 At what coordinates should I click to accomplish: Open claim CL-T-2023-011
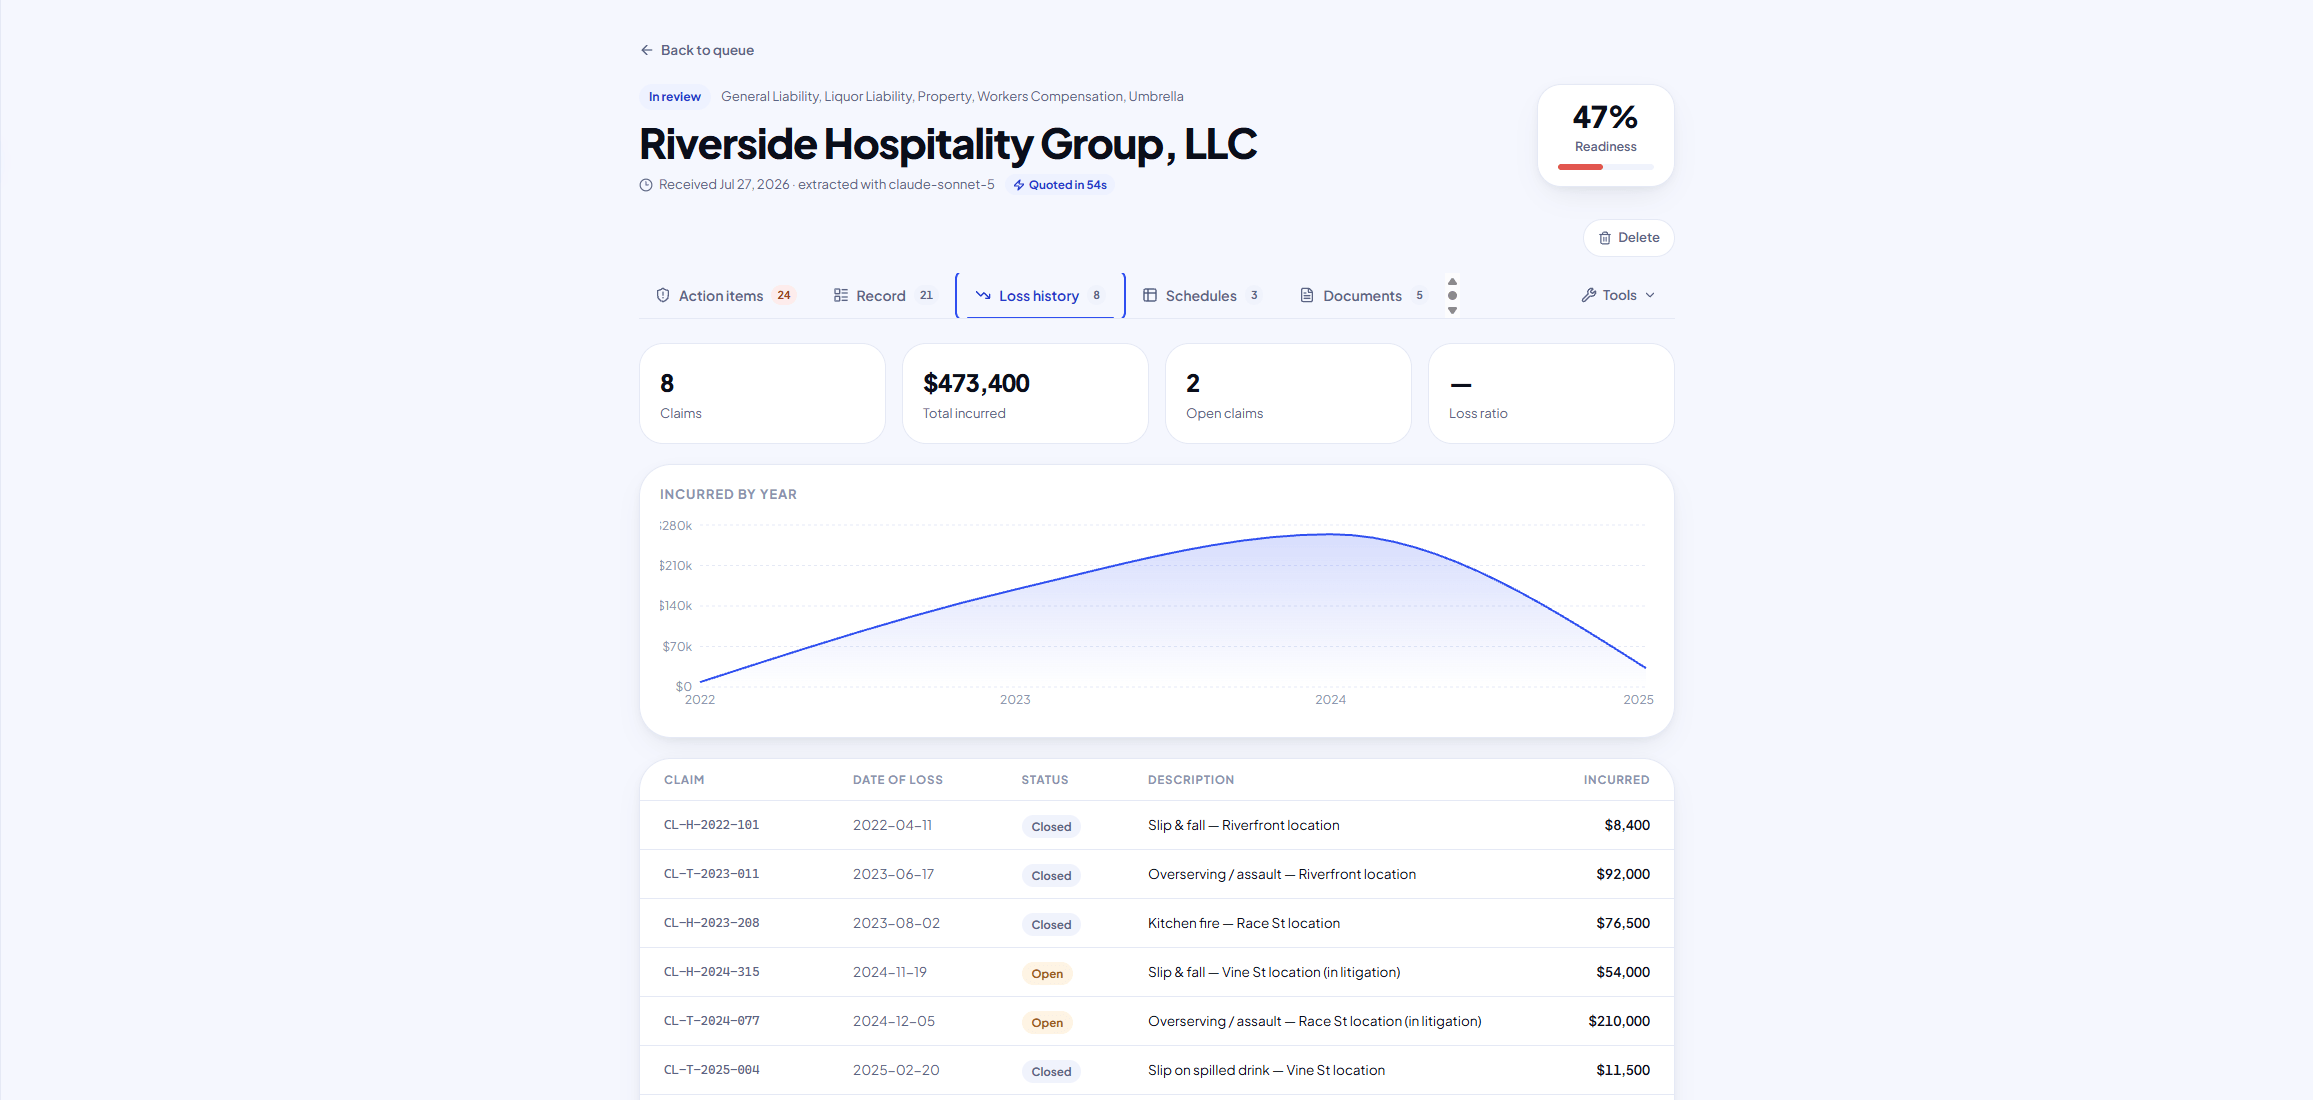[712, 875]
